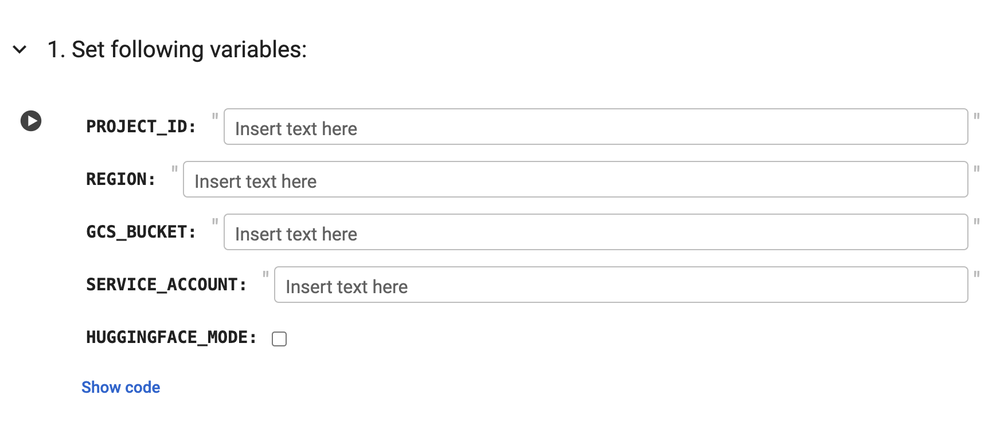Focus the PROJECT_ID text input
Screen dimensions: 1000x426
pyautogui.click(x=596, y=127)
